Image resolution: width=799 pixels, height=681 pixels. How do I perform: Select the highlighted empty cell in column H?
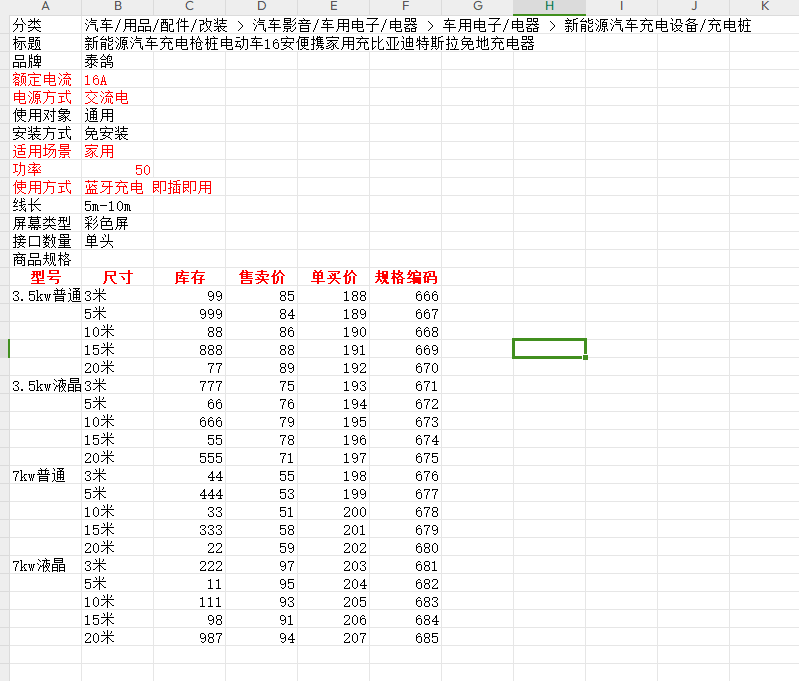tap(549, 349)
